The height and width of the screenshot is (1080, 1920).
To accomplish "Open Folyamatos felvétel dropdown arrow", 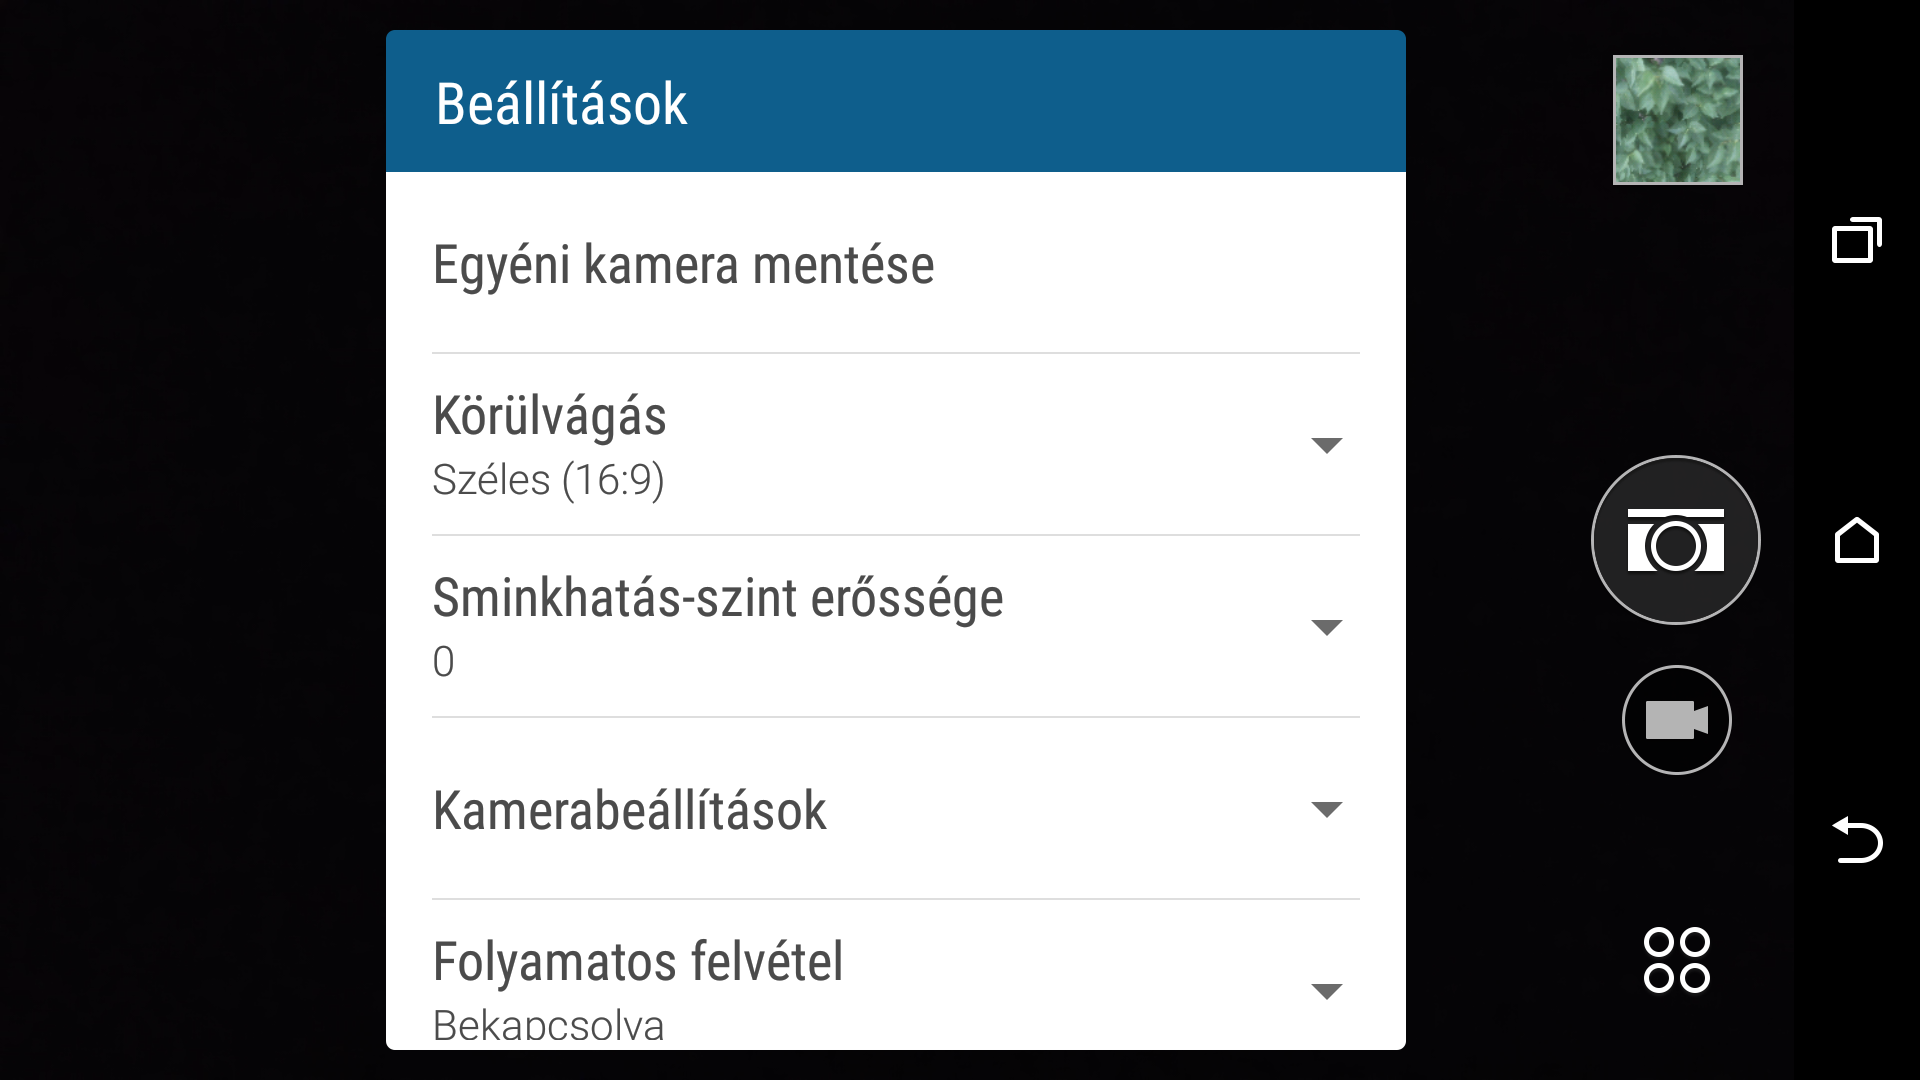I will tap(1326, 991).
